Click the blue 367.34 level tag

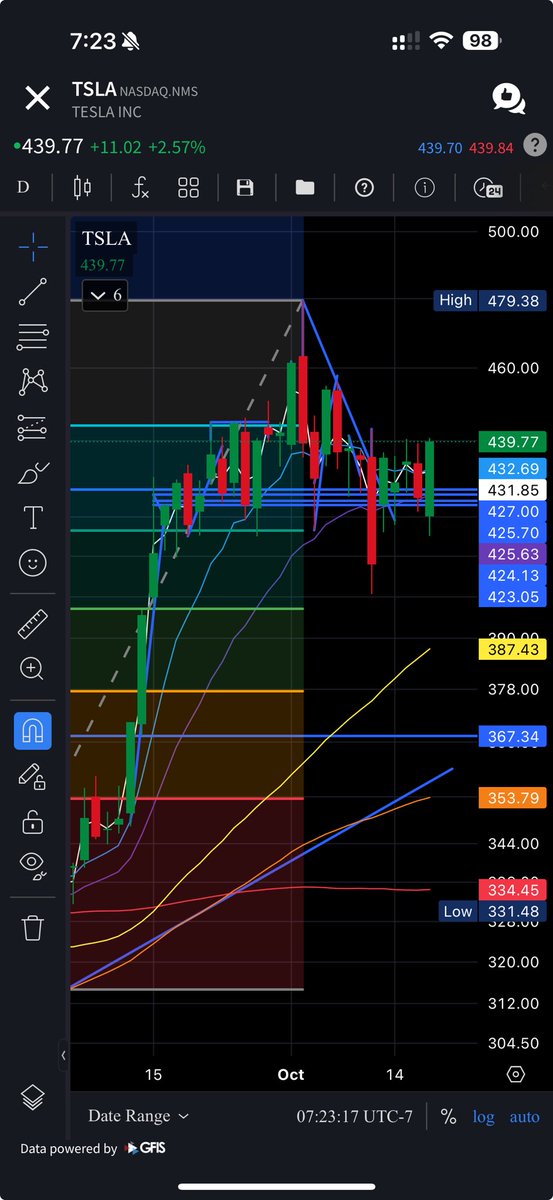(511, 735)
